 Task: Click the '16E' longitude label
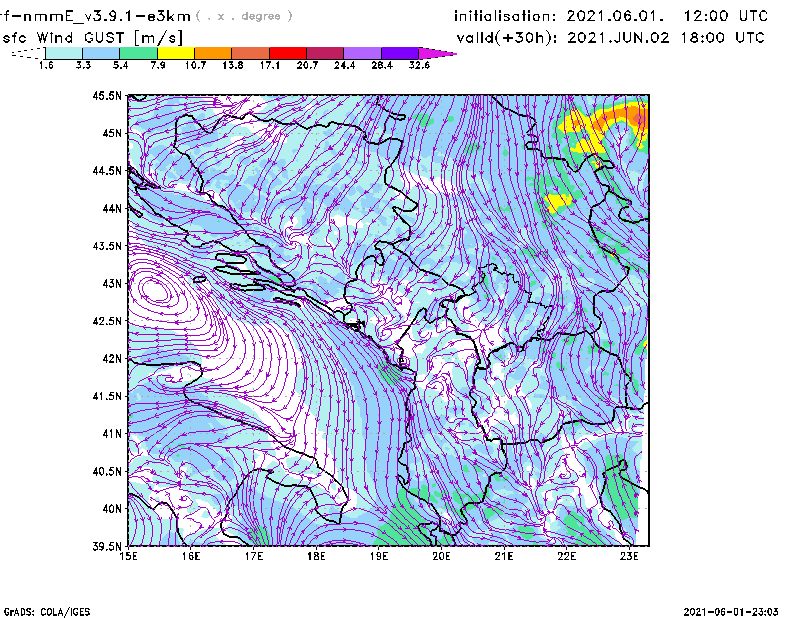pos(191,556)
